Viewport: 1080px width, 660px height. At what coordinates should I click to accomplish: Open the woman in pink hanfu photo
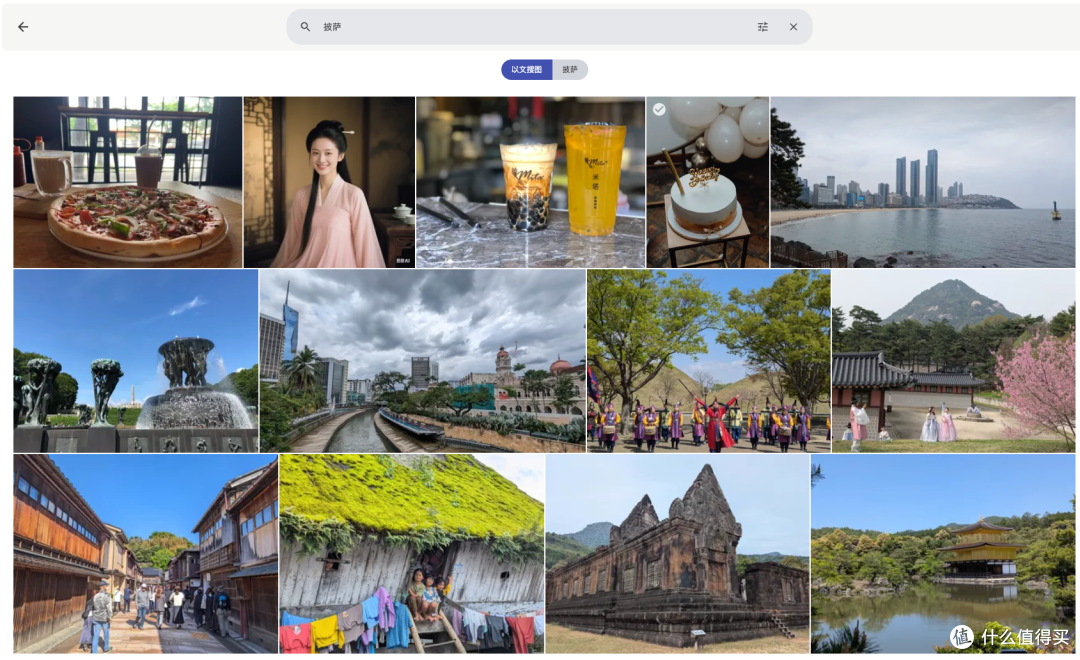click(329, 182)
